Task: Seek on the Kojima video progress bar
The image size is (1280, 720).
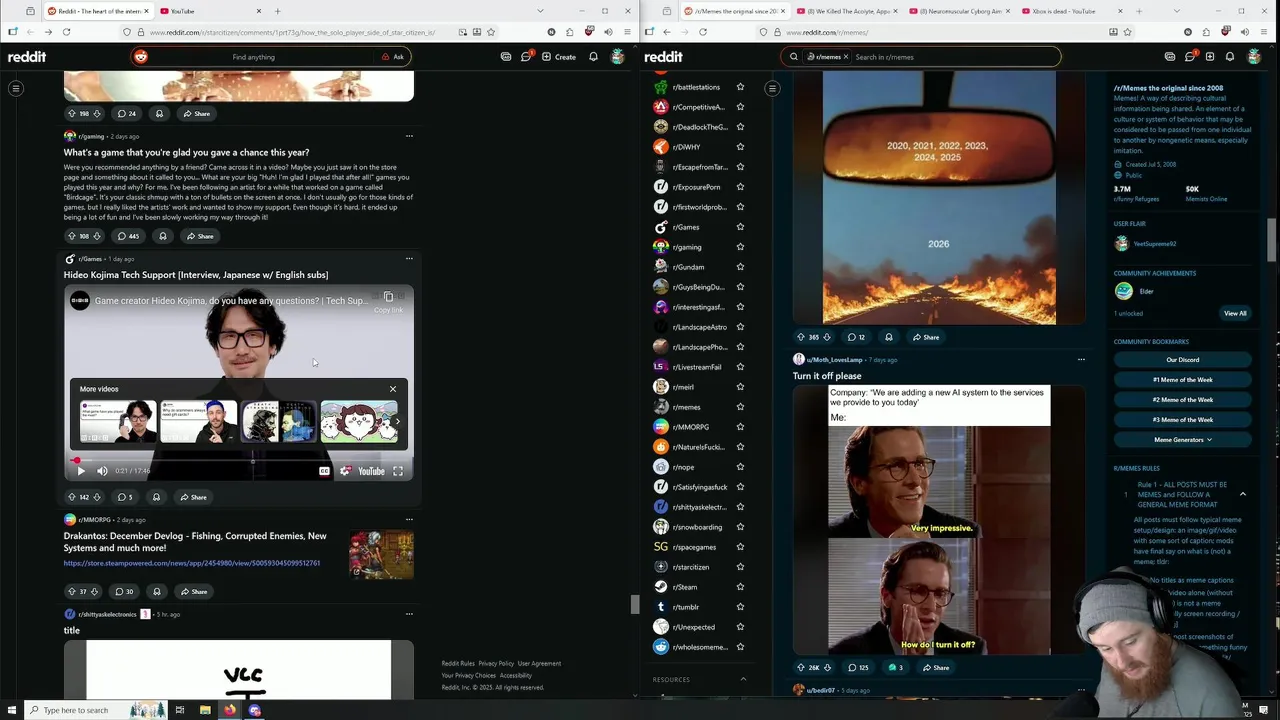Action: pyautogui.click(x=239, y=460)
